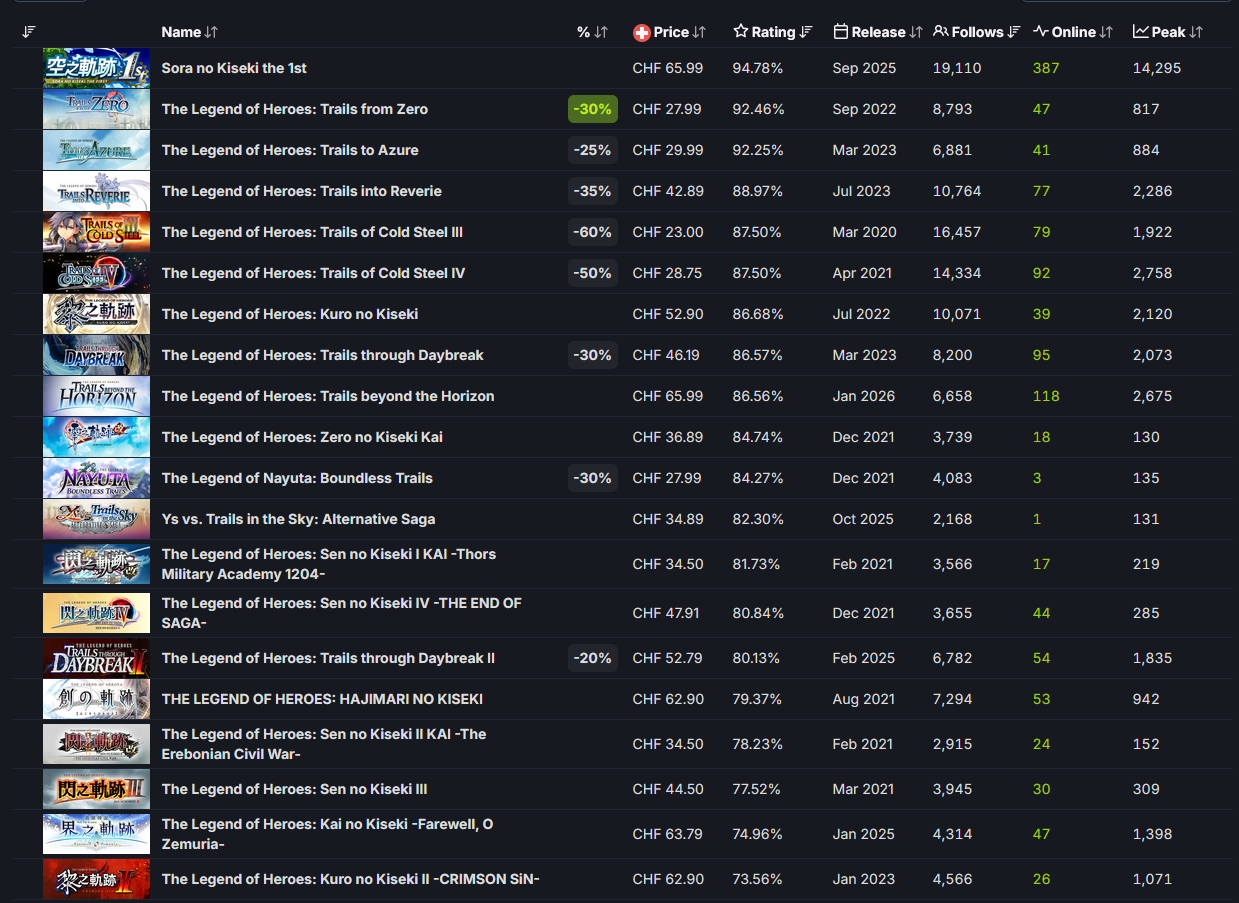Screen dimensions: 1239x903
Task: Sort table by Name column
Action: pyautogui.click(x=189, y=32)
